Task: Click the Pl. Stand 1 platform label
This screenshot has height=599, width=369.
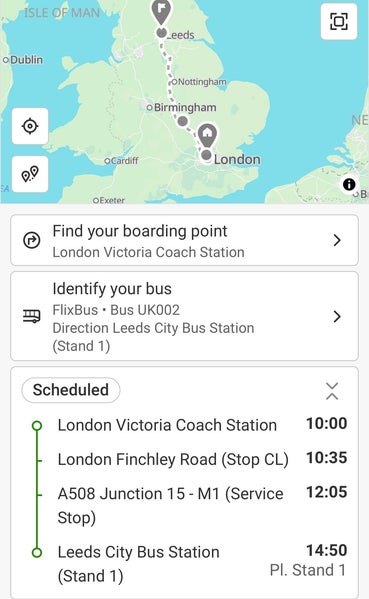Action: point(308,570)
